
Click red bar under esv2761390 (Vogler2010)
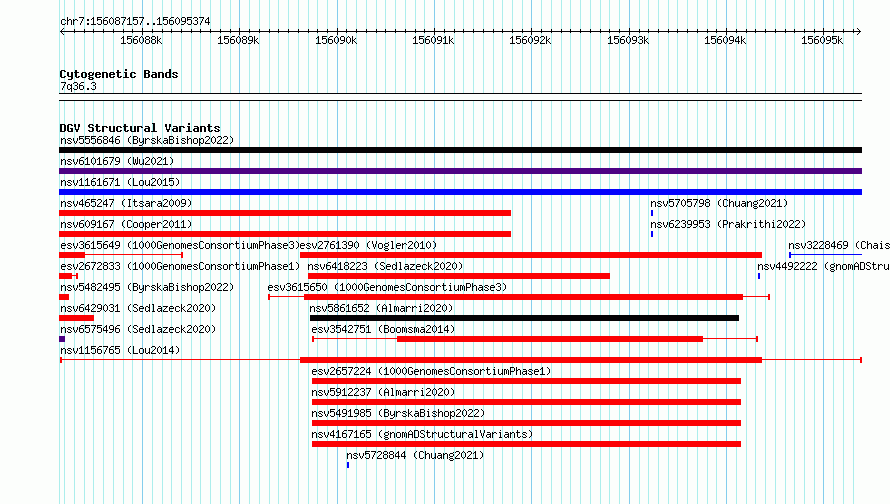coord(531,255)
